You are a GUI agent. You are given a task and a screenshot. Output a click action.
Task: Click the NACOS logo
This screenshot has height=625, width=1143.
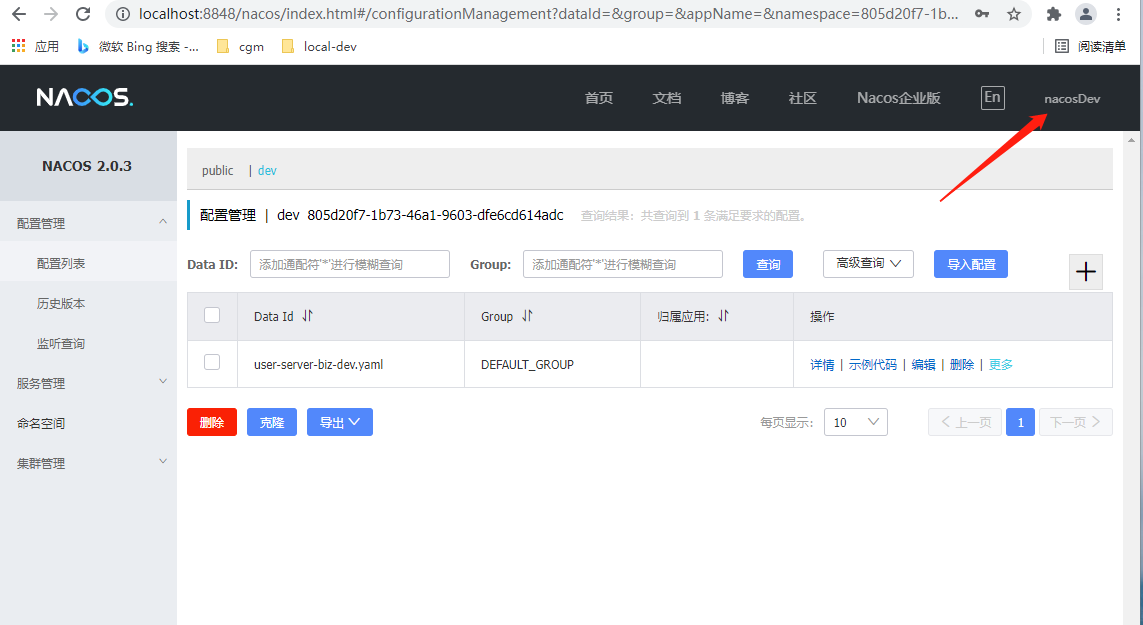pos(85,98)
